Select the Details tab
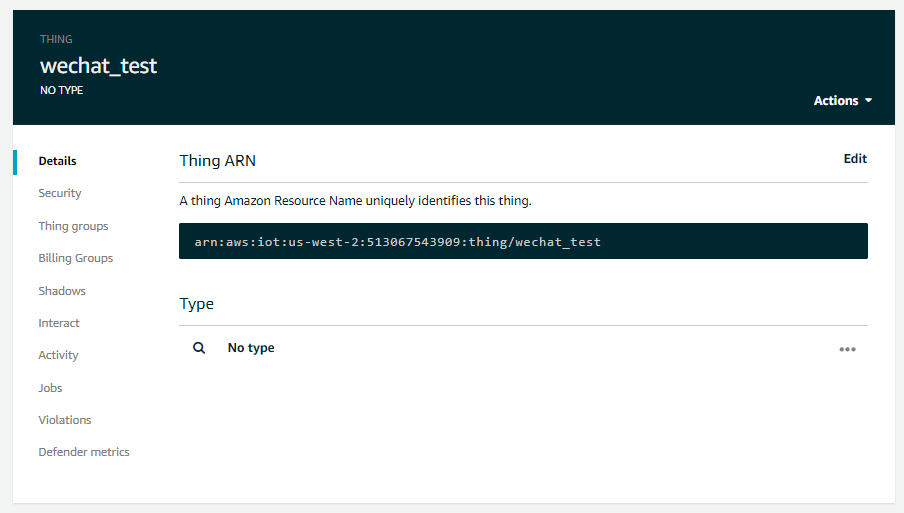Image resolution: width=904 pixels, height=513 pixels. pyautogui.click(x=57, y=161)
